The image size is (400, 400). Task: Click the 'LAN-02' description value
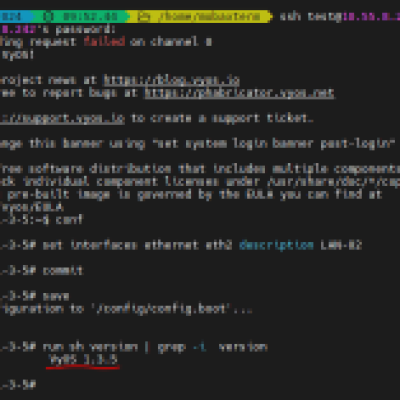click(x=341, y=245)
